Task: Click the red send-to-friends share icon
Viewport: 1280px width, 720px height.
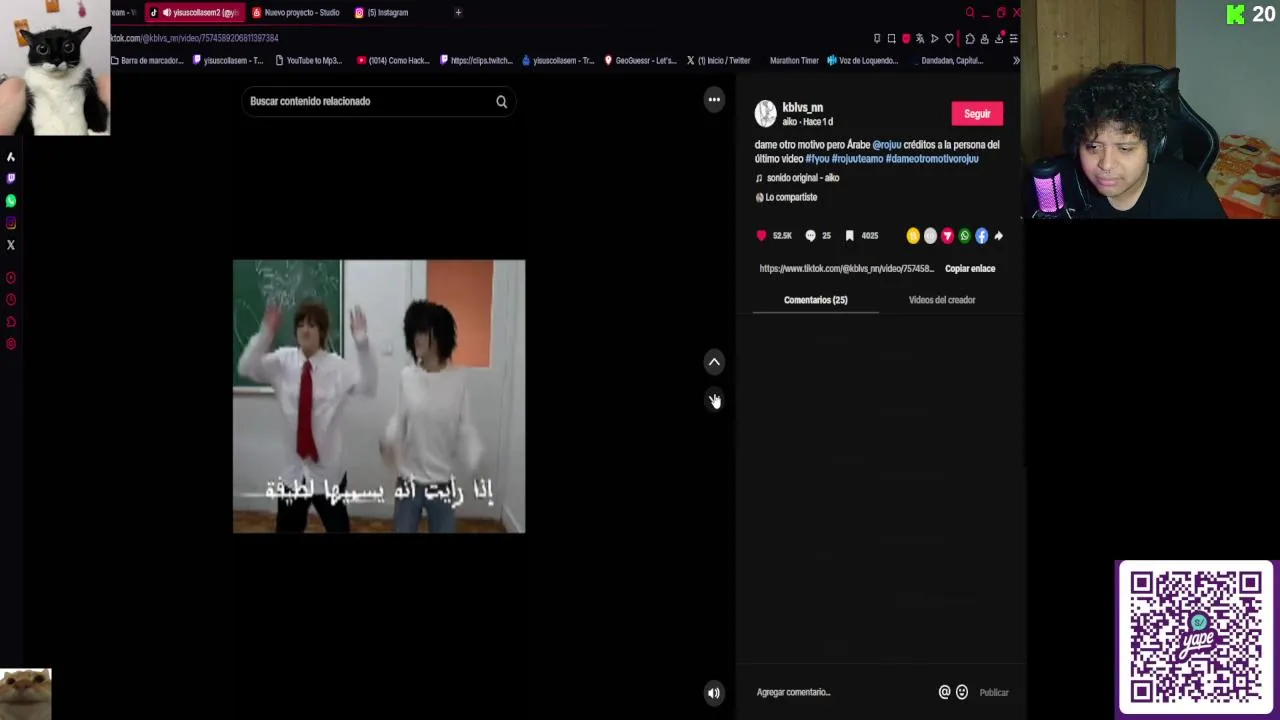Action: pos(947,236)
